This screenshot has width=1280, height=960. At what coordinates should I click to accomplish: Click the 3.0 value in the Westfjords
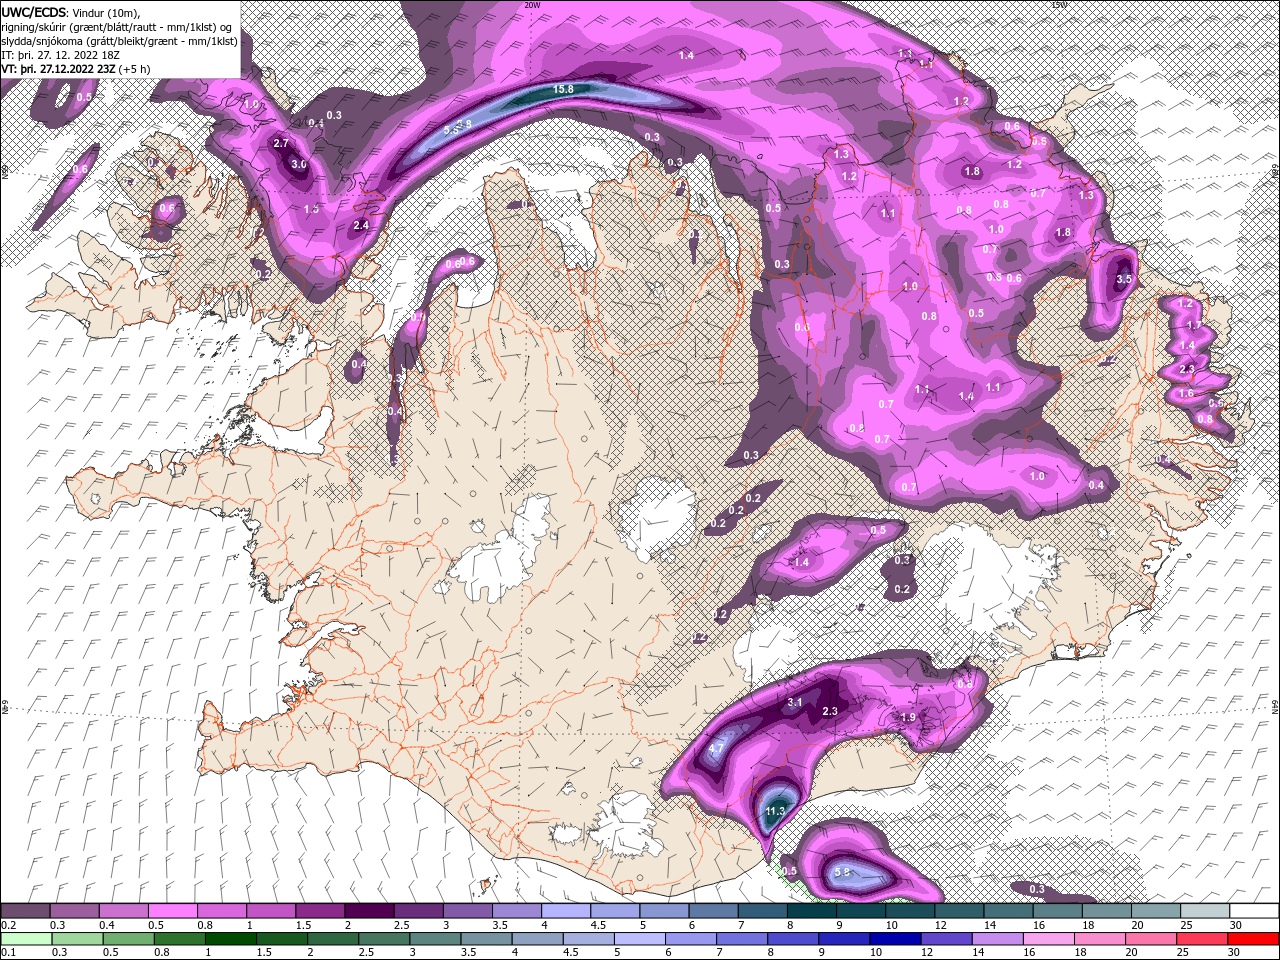click(298, 164)
